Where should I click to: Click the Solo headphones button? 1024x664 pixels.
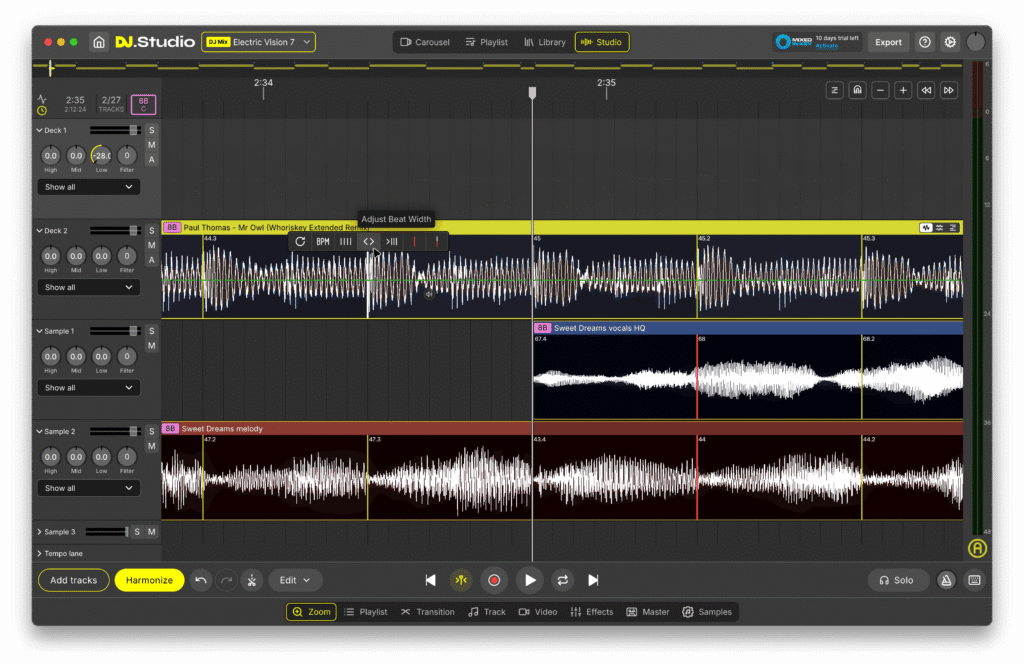coord(897,580)
